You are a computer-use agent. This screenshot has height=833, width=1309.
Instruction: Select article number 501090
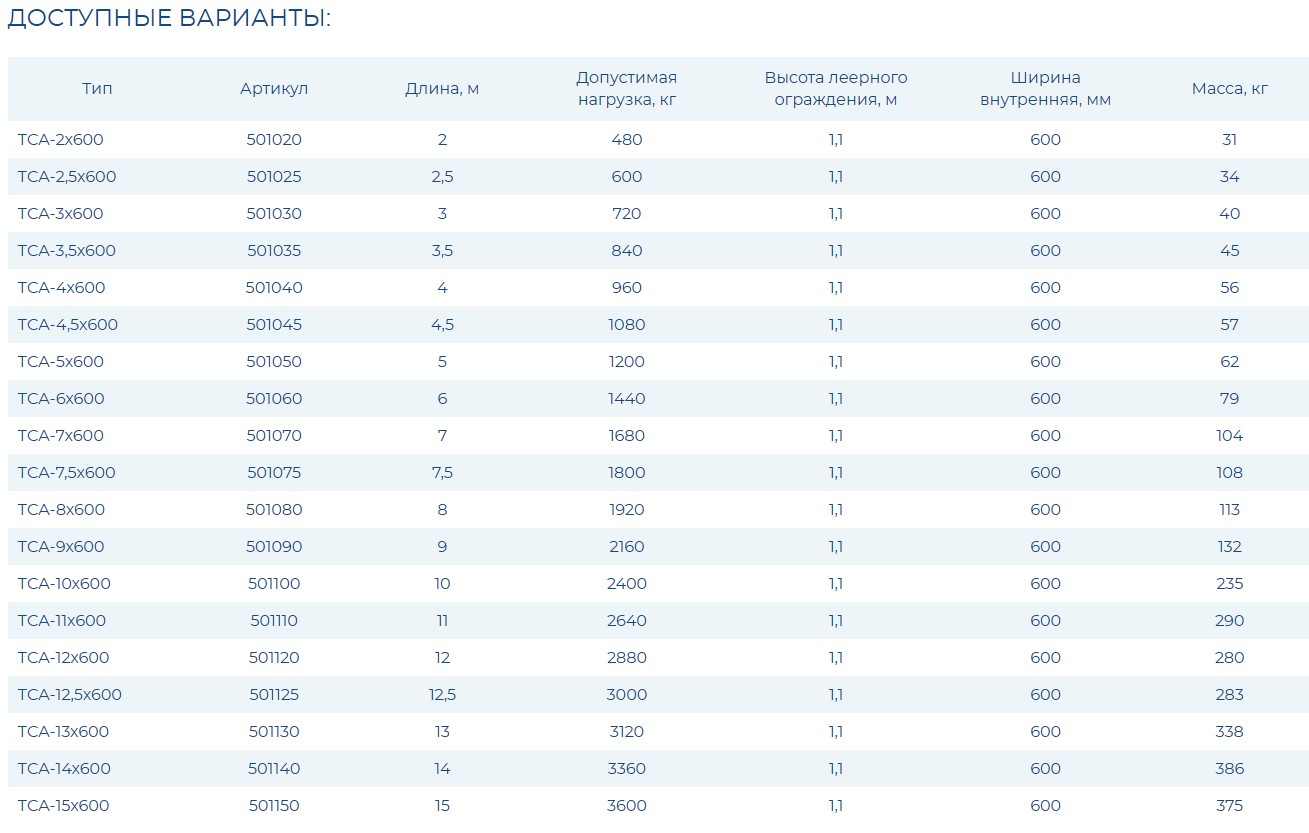click(274, 547)
